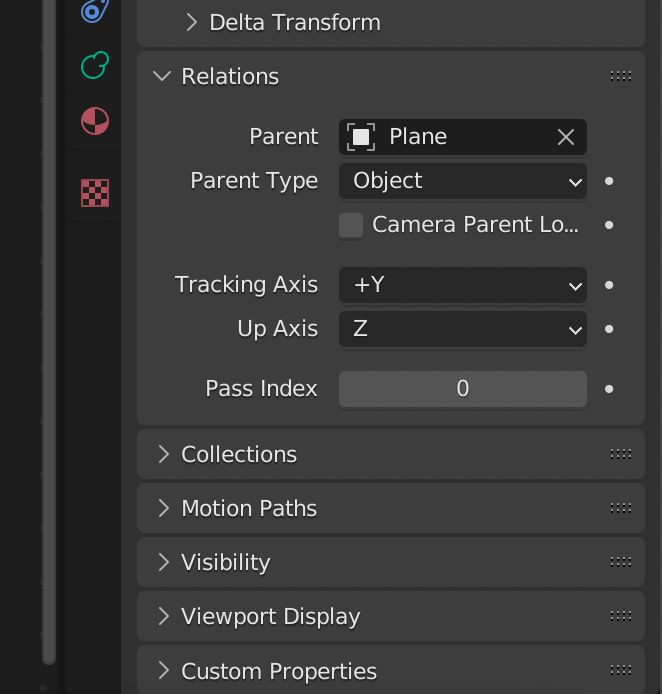Clear the Plane parent with the X
The width and height of the screenshot is (662, 694).
pyautogui.click(x=566, y=137)
